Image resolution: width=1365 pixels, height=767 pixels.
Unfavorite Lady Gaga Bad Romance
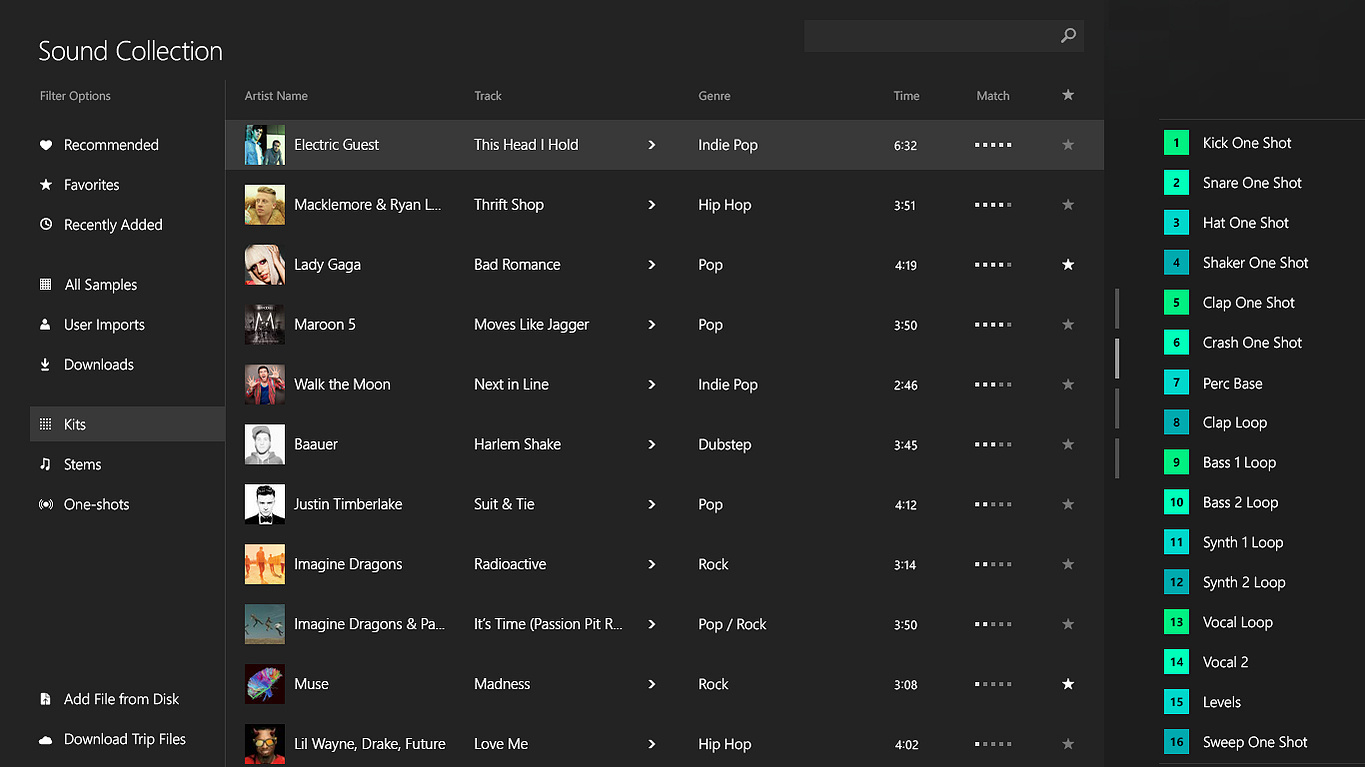1068,265
